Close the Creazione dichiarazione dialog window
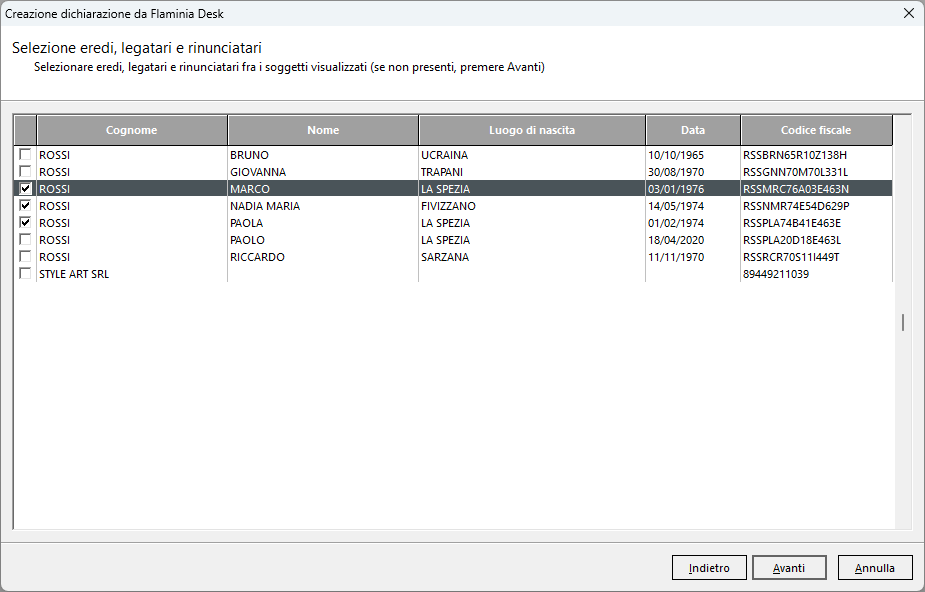 tap(908, 13)
